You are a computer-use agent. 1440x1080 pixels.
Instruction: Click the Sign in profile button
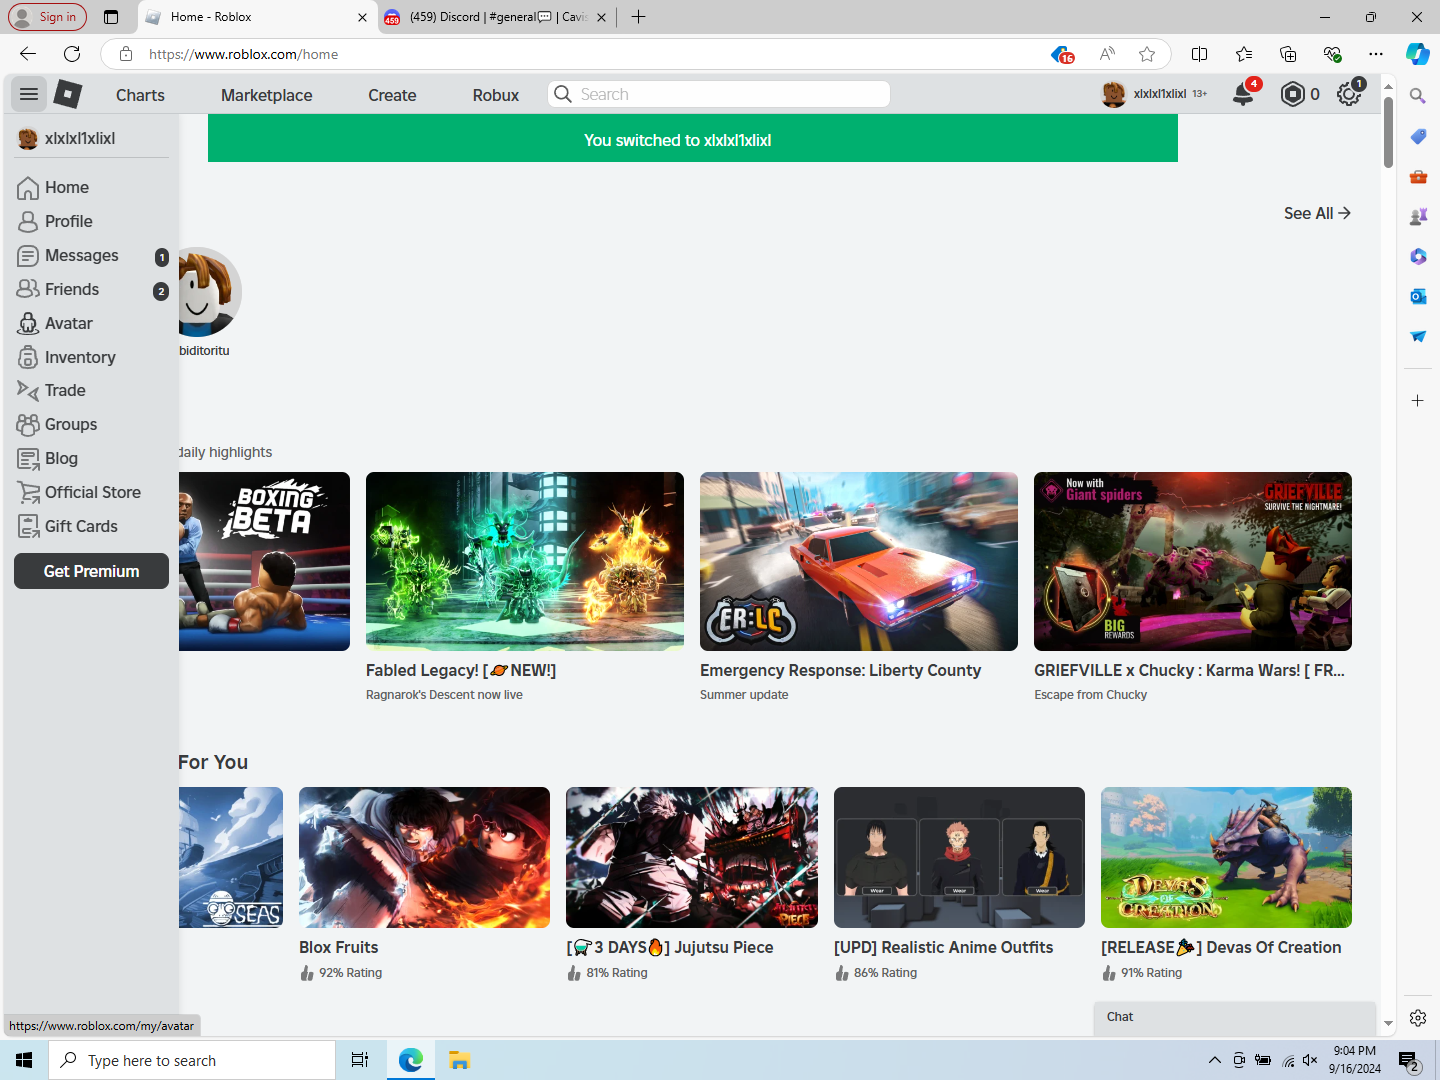tap(47, 17)
